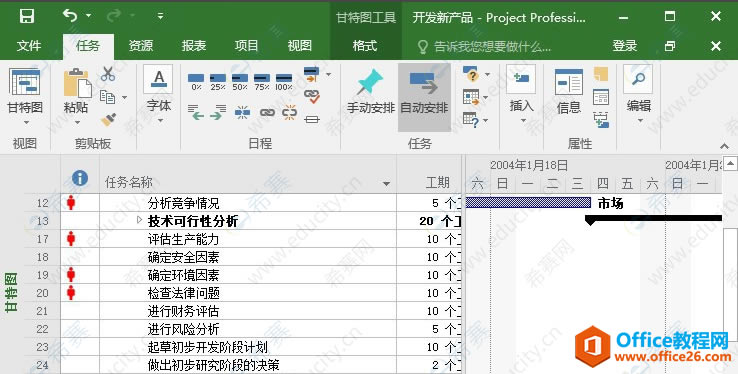
Task: Mark task 100% complete
Action: pyautogui.click(x=284, y=81)
